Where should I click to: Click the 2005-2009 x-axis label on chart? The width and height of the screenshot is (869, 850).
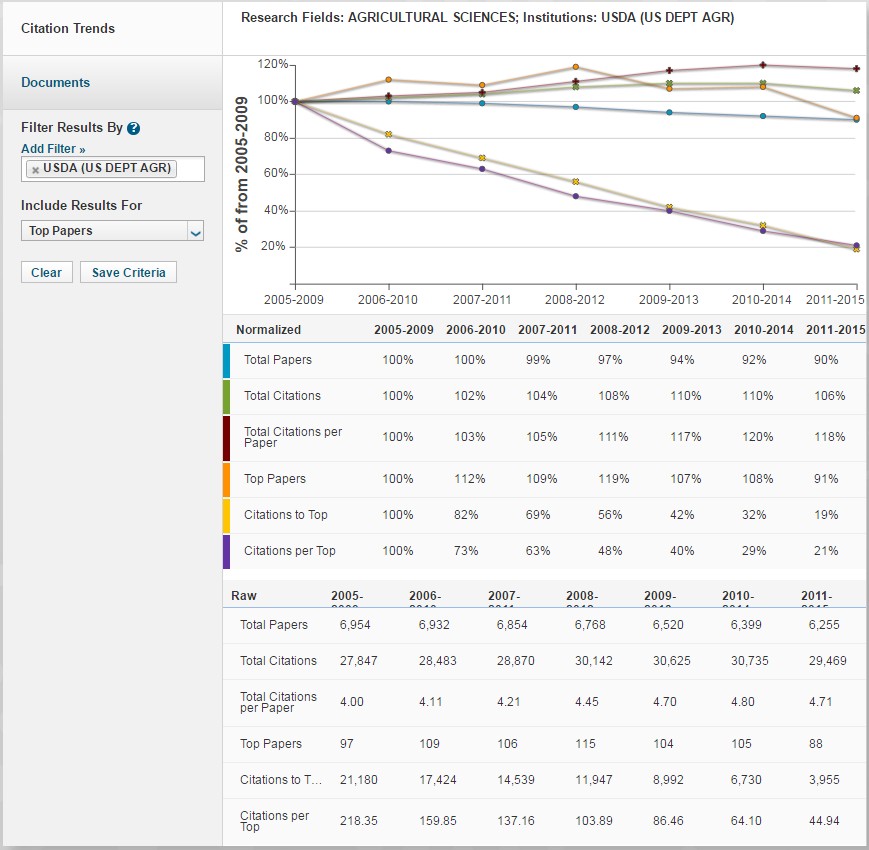[294, 300]
